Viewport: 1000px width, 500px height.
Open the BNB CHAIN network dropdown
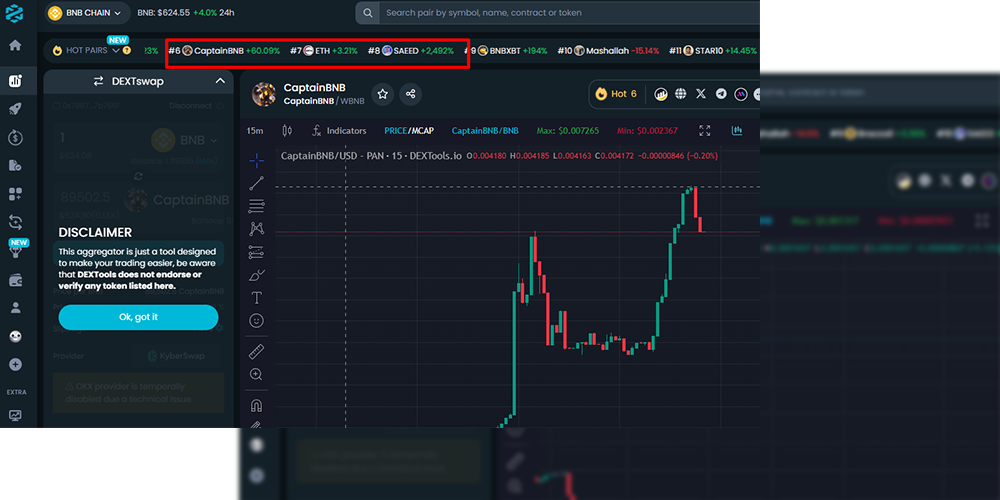point(87,13)
